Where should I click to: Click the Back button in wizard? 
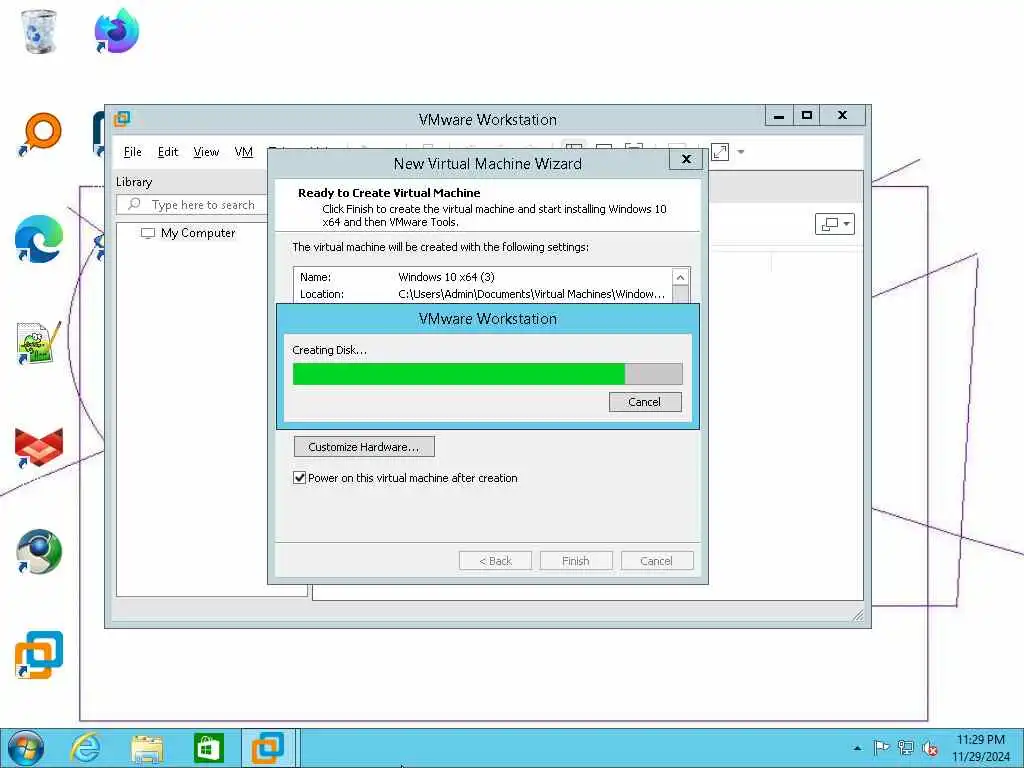(495, 561)
